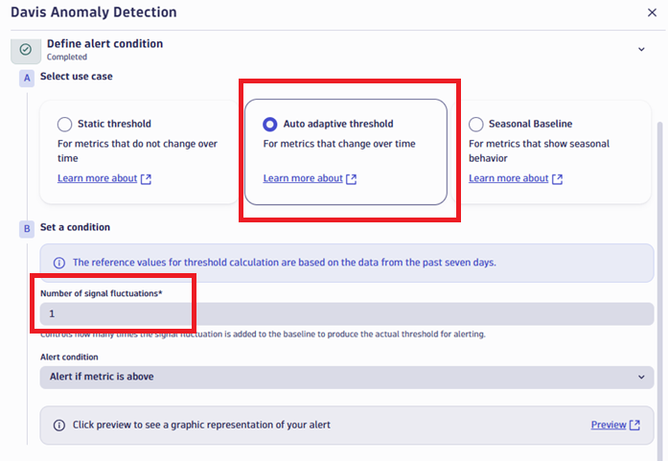This screenshot has width=668, height=461.
Task: Click the completed checkmark step icon
Action: pyautogui.click(x=26, y=50)
